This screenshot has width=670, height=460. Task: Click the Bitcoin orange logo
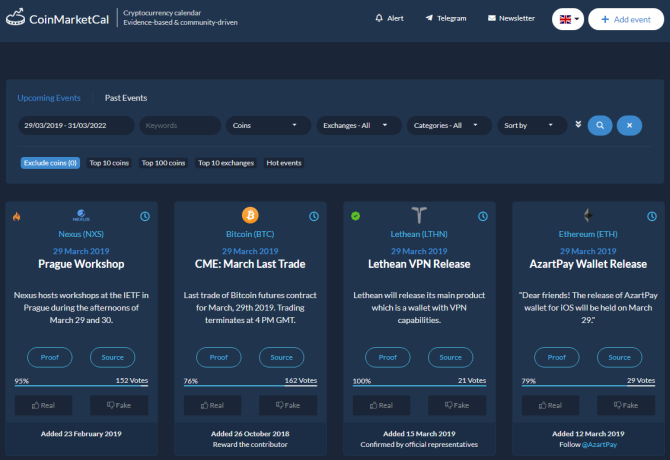coord(250,215)
